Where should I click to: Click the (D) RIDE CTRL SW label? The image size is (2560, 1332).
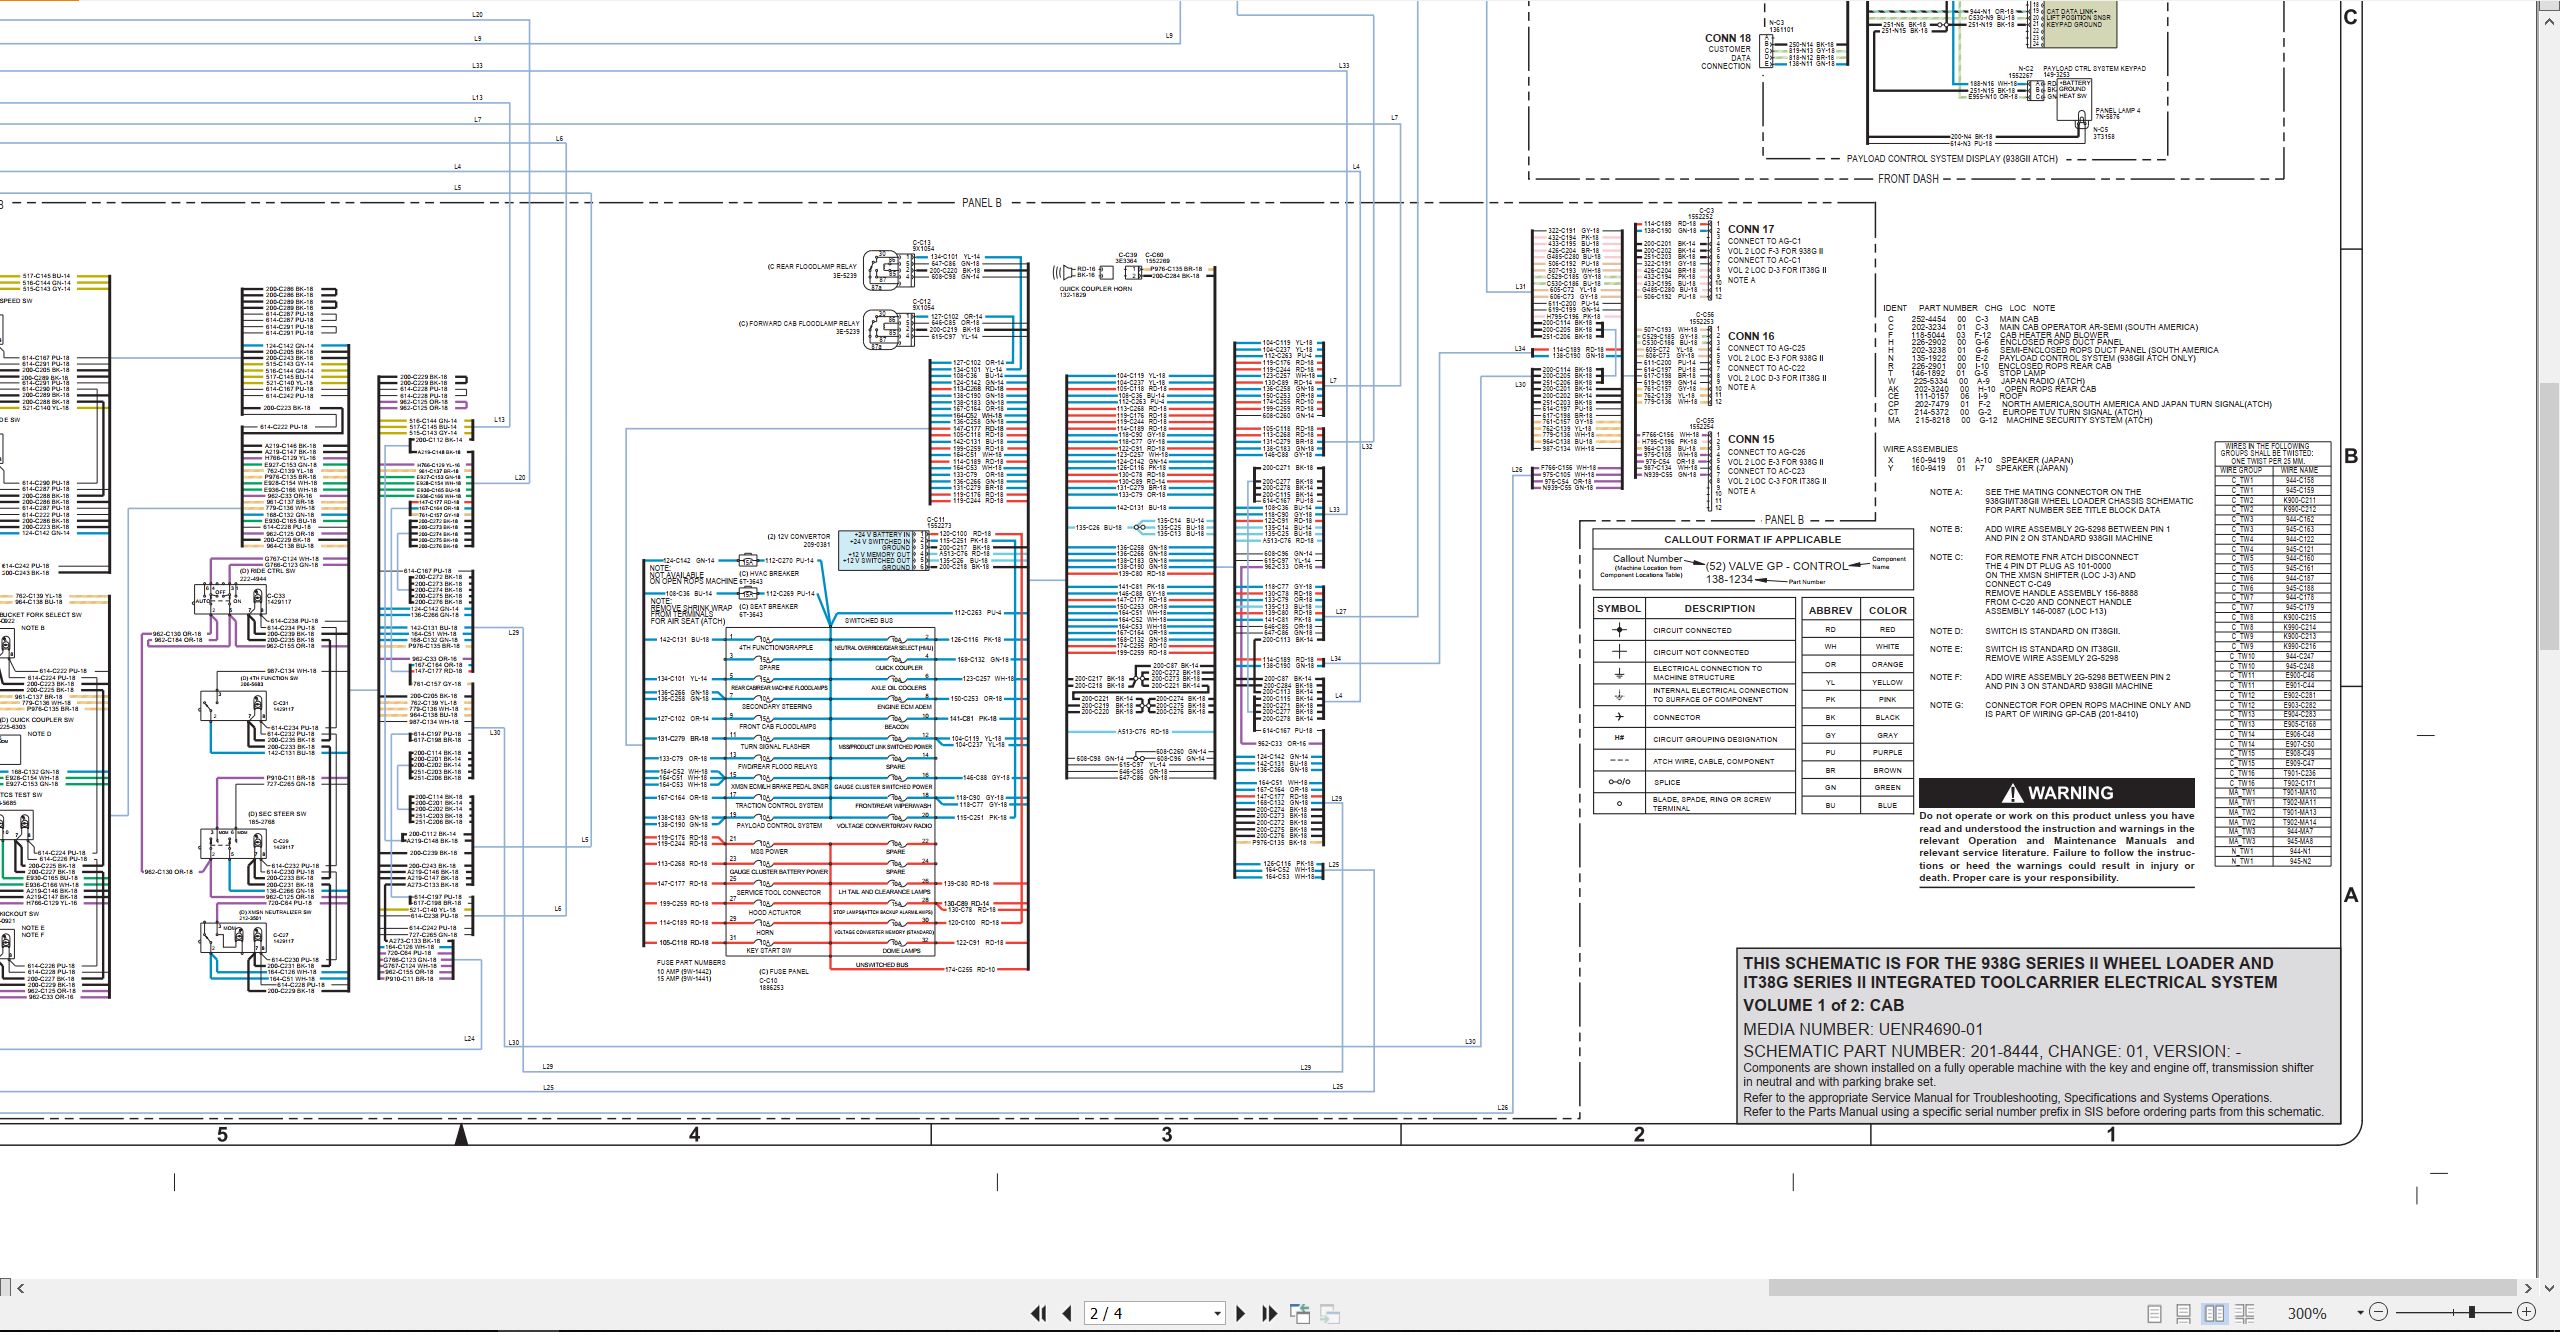click(x=267, y=571)
